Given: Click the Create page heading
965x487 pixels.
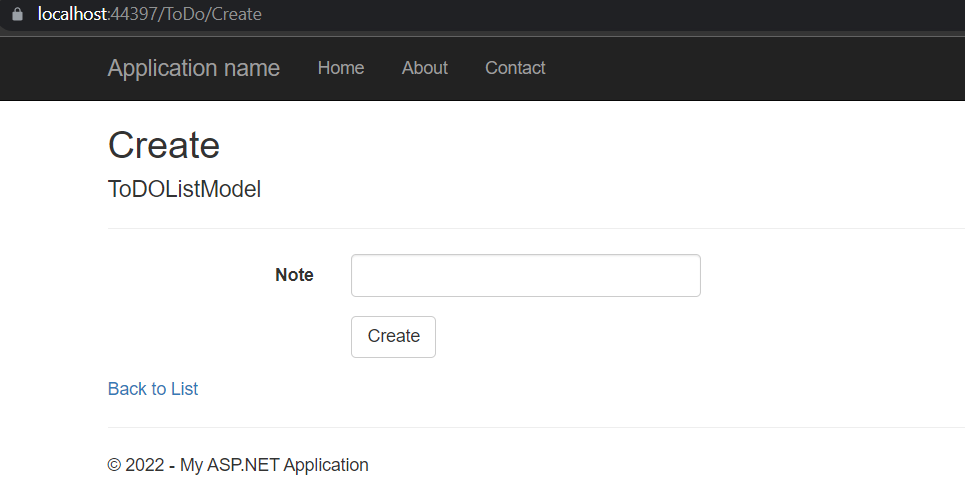Looking at the screenshot, I should [x=164, y=145].
